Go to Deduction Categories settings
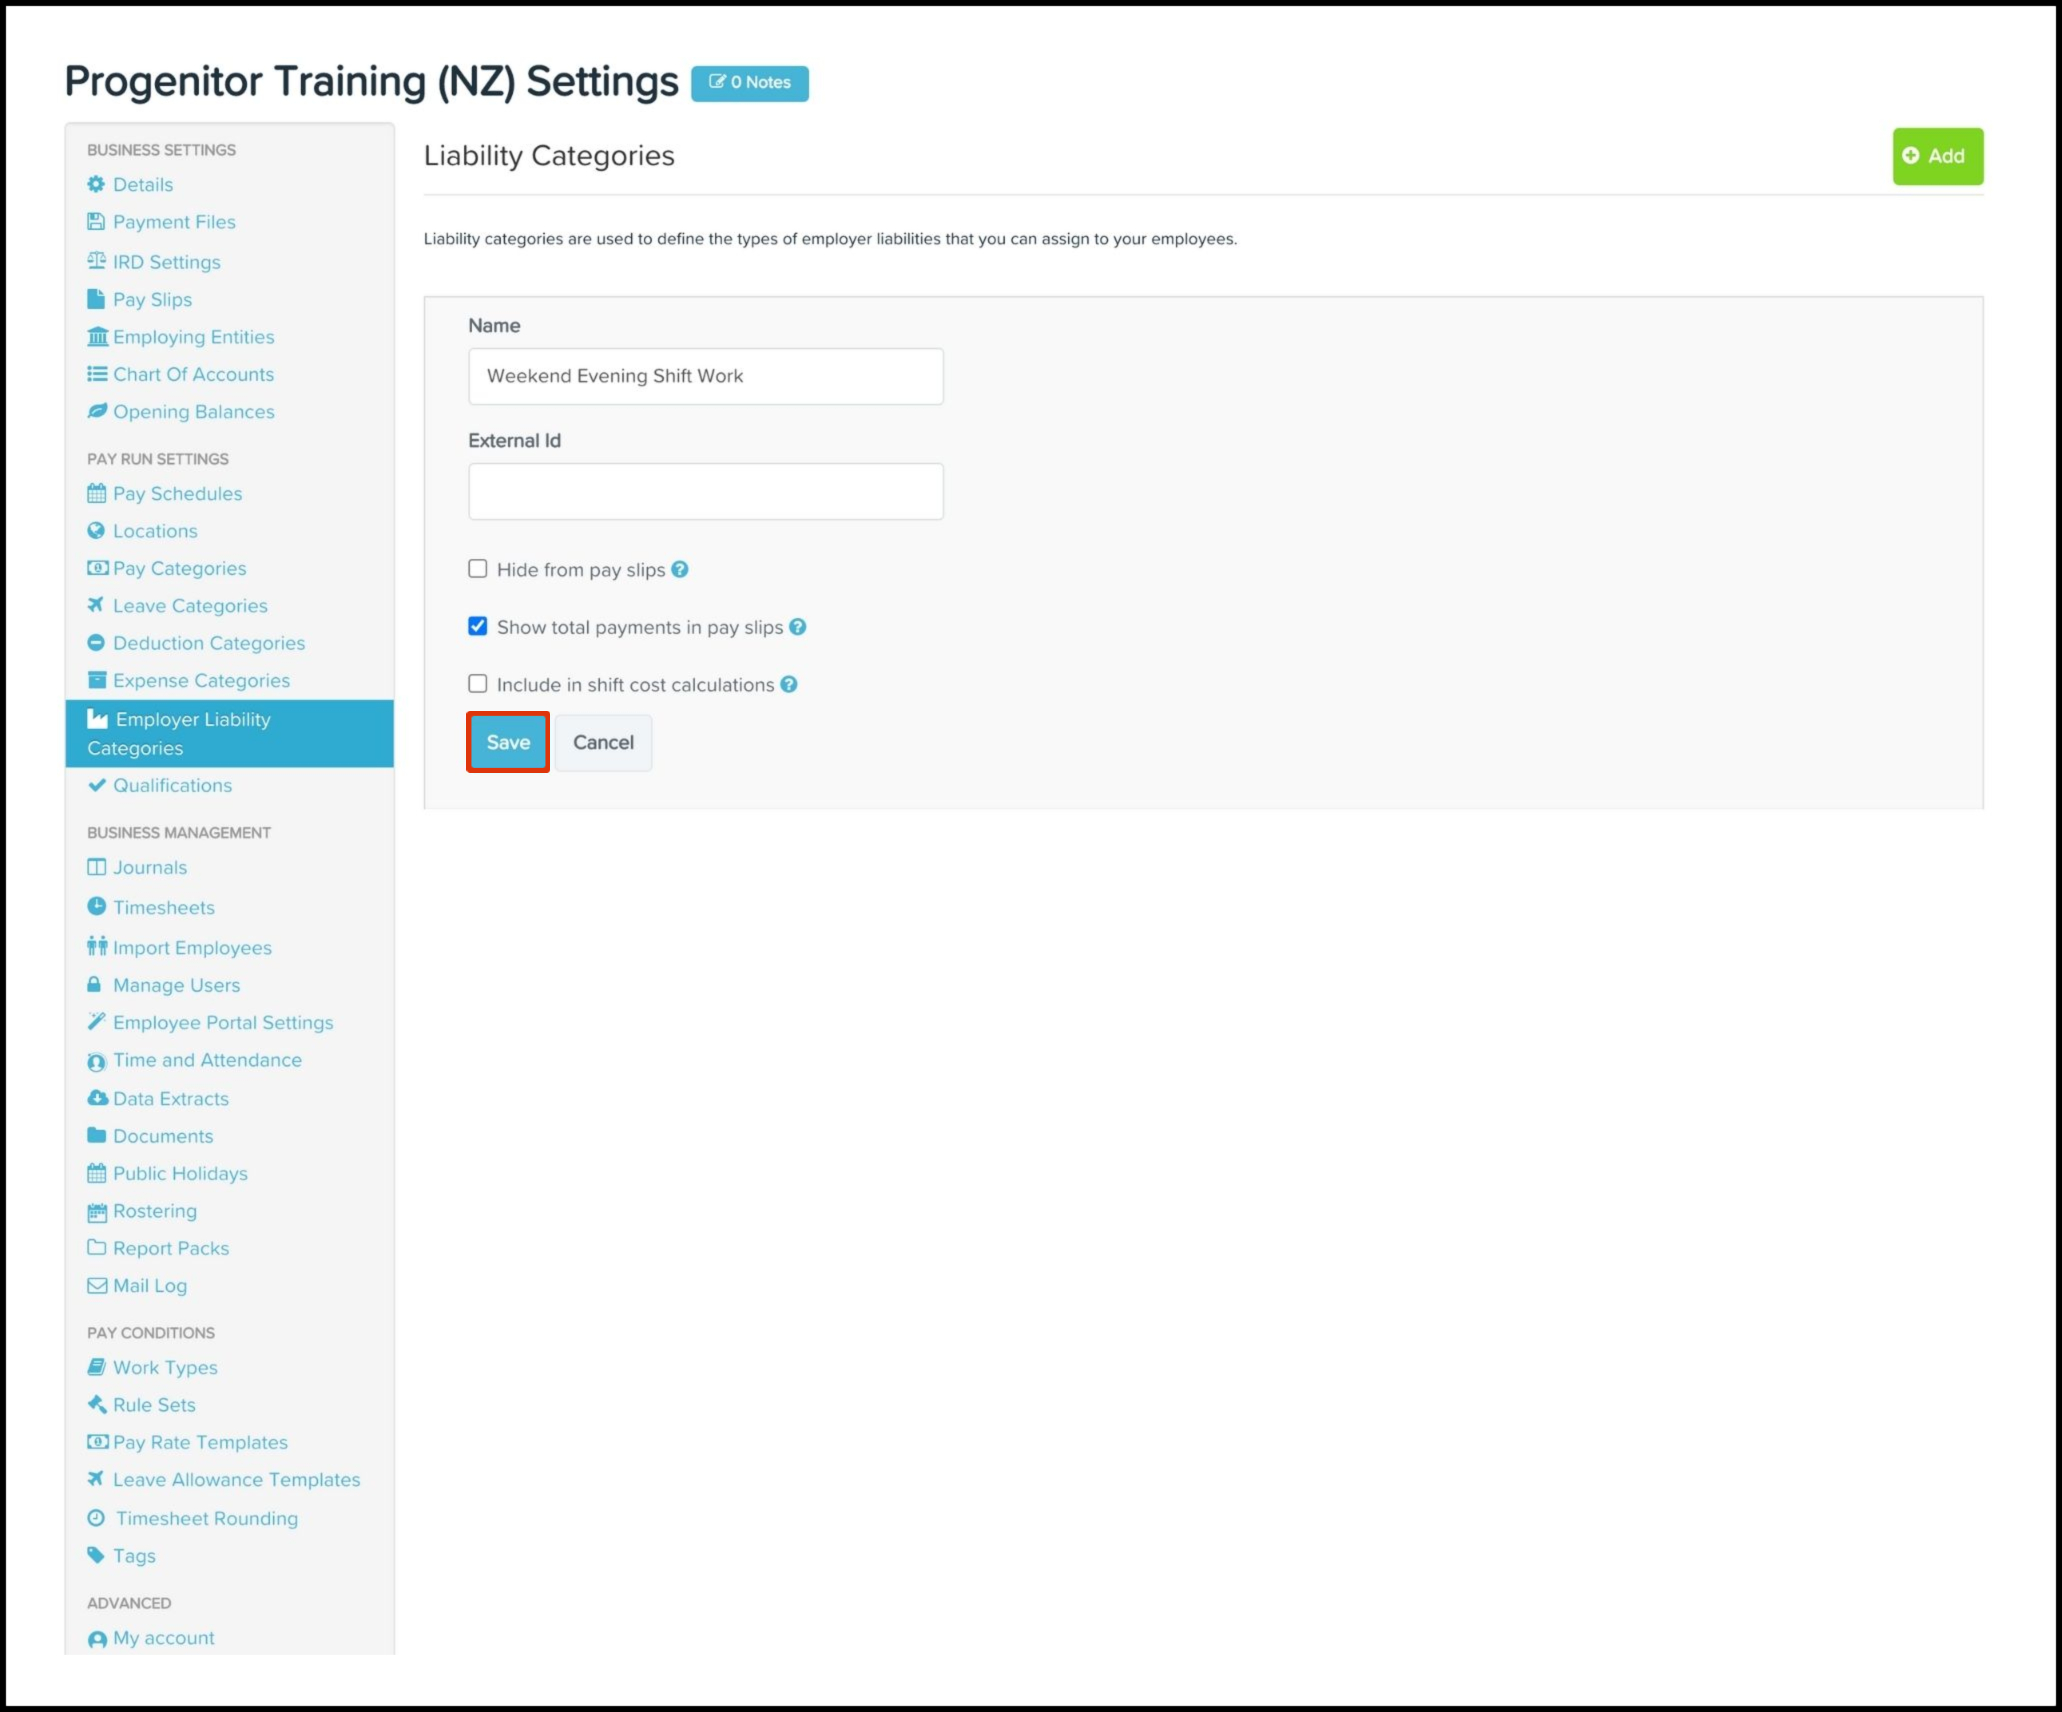This screenshot has height=1712, width=2062. [208, 643]
